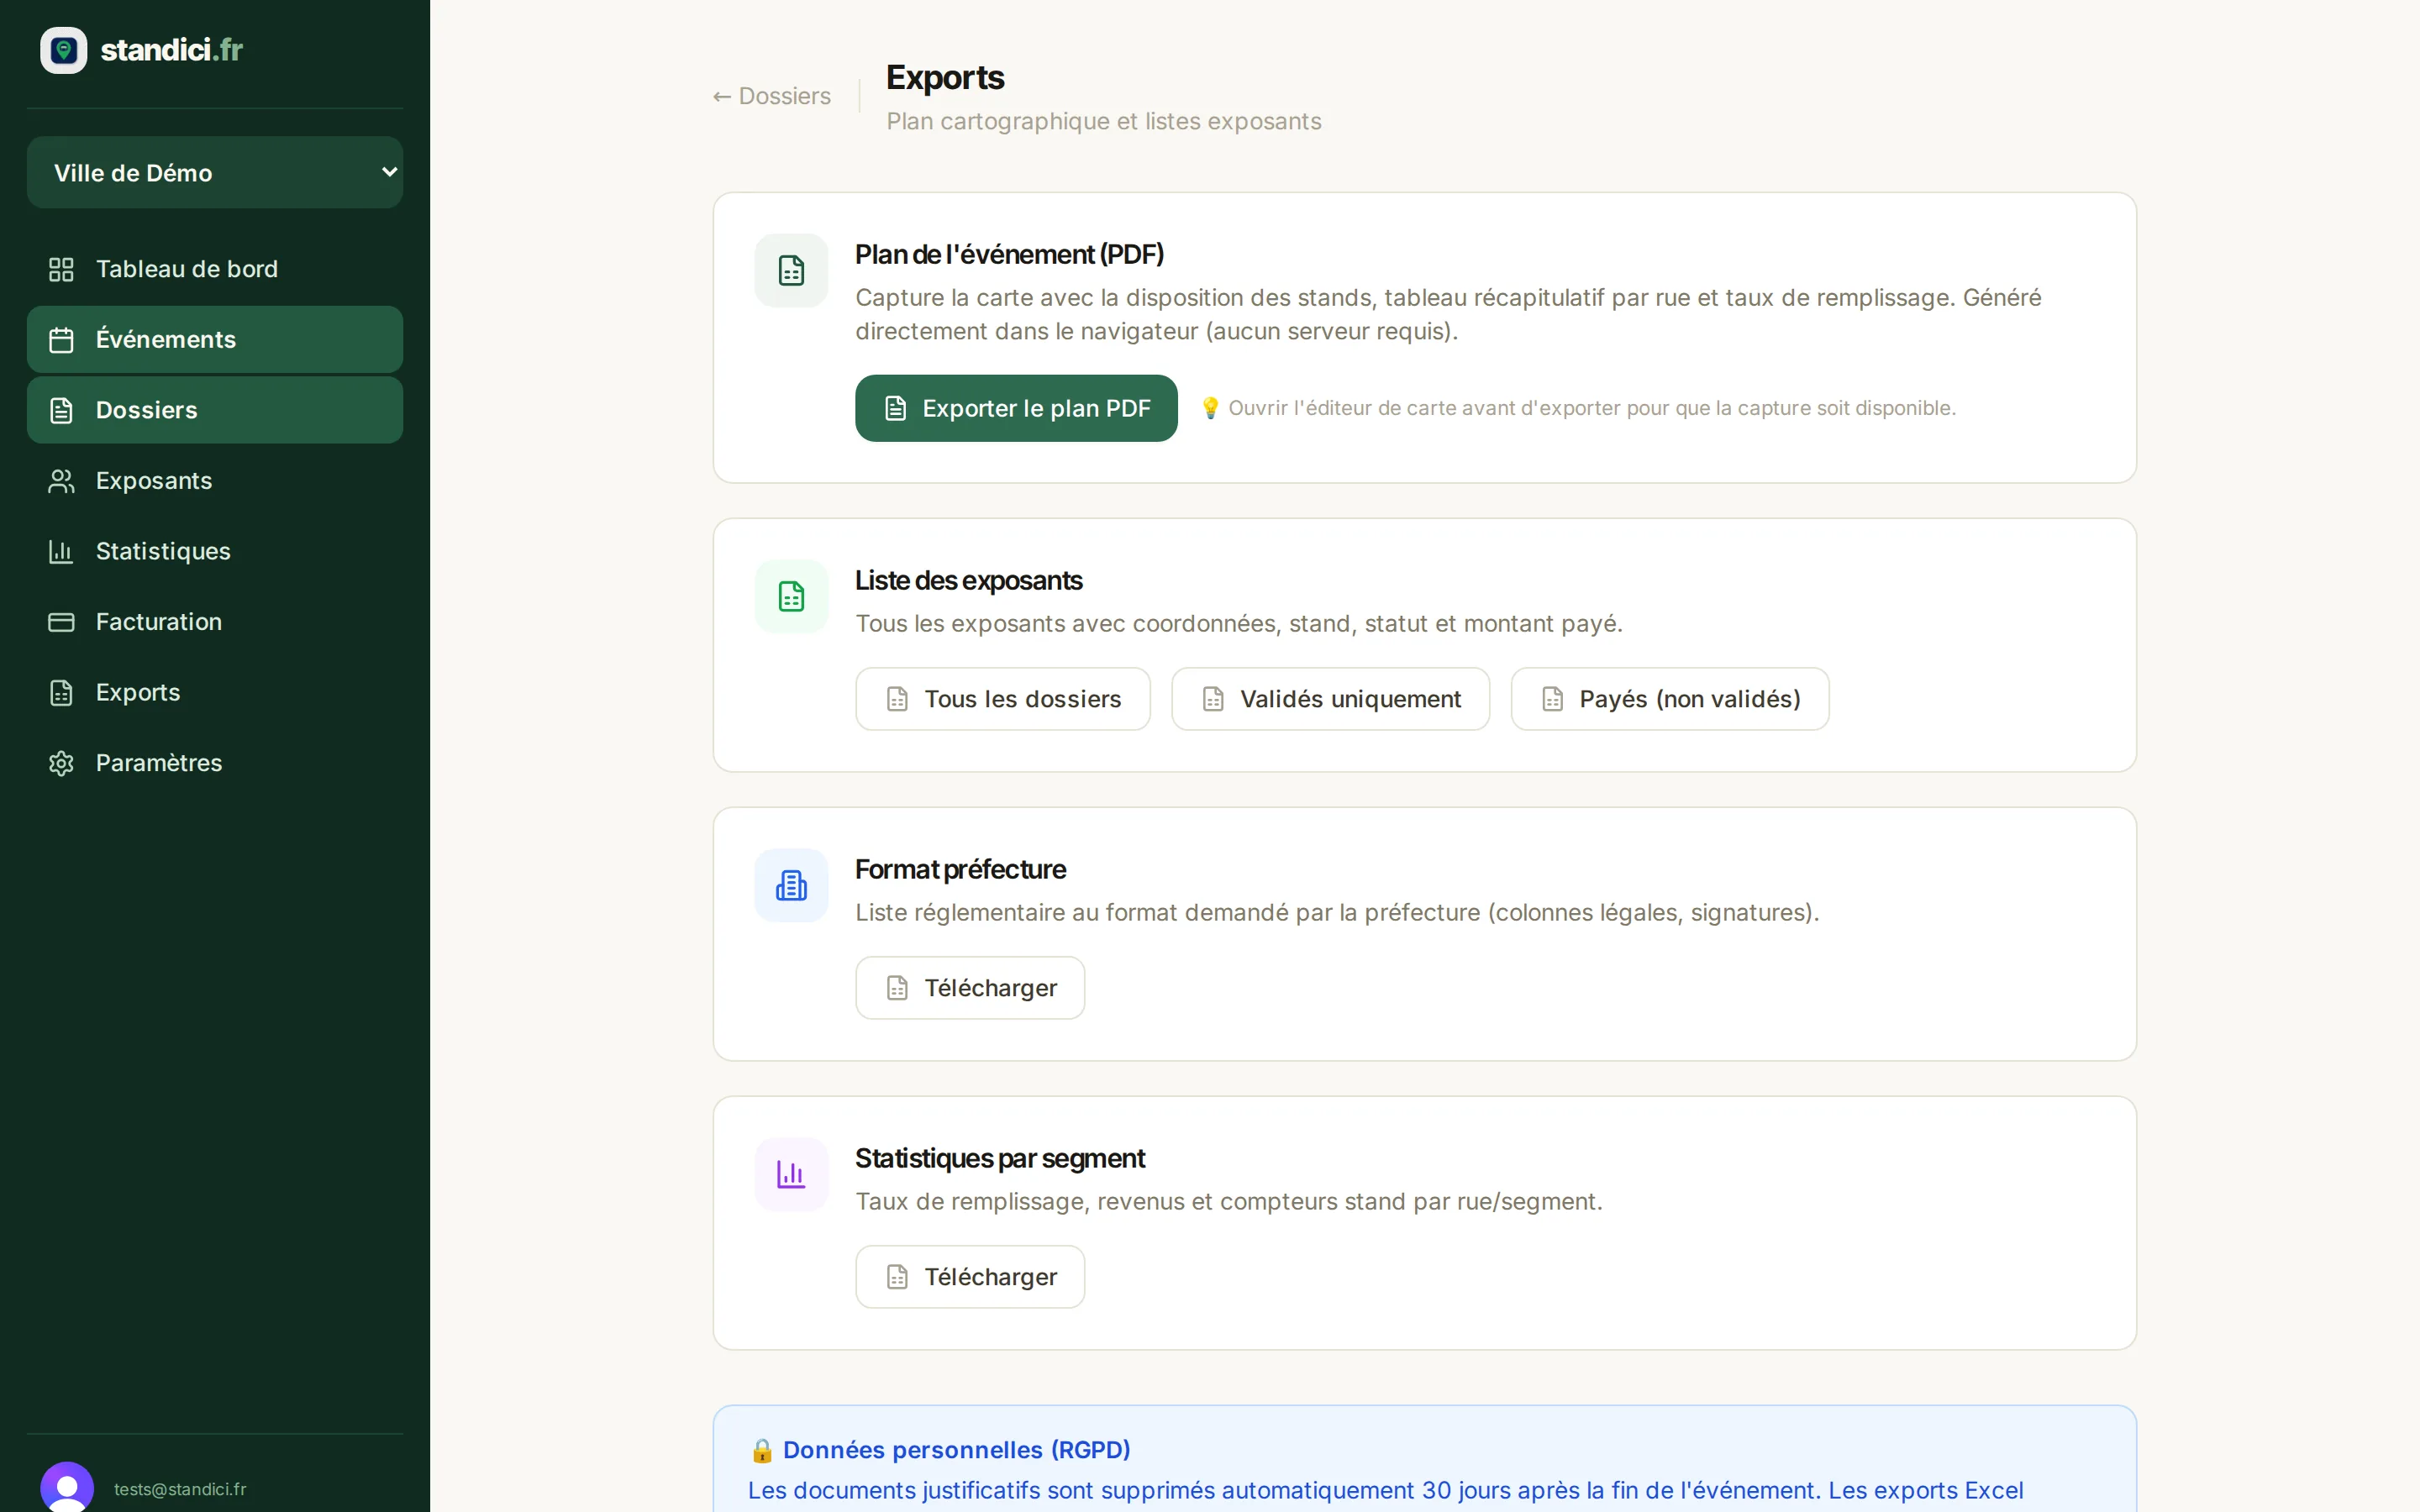Navigate to Facturation
The height and width of the screenshot is (1512, 2420).
(x=215, y=622)
